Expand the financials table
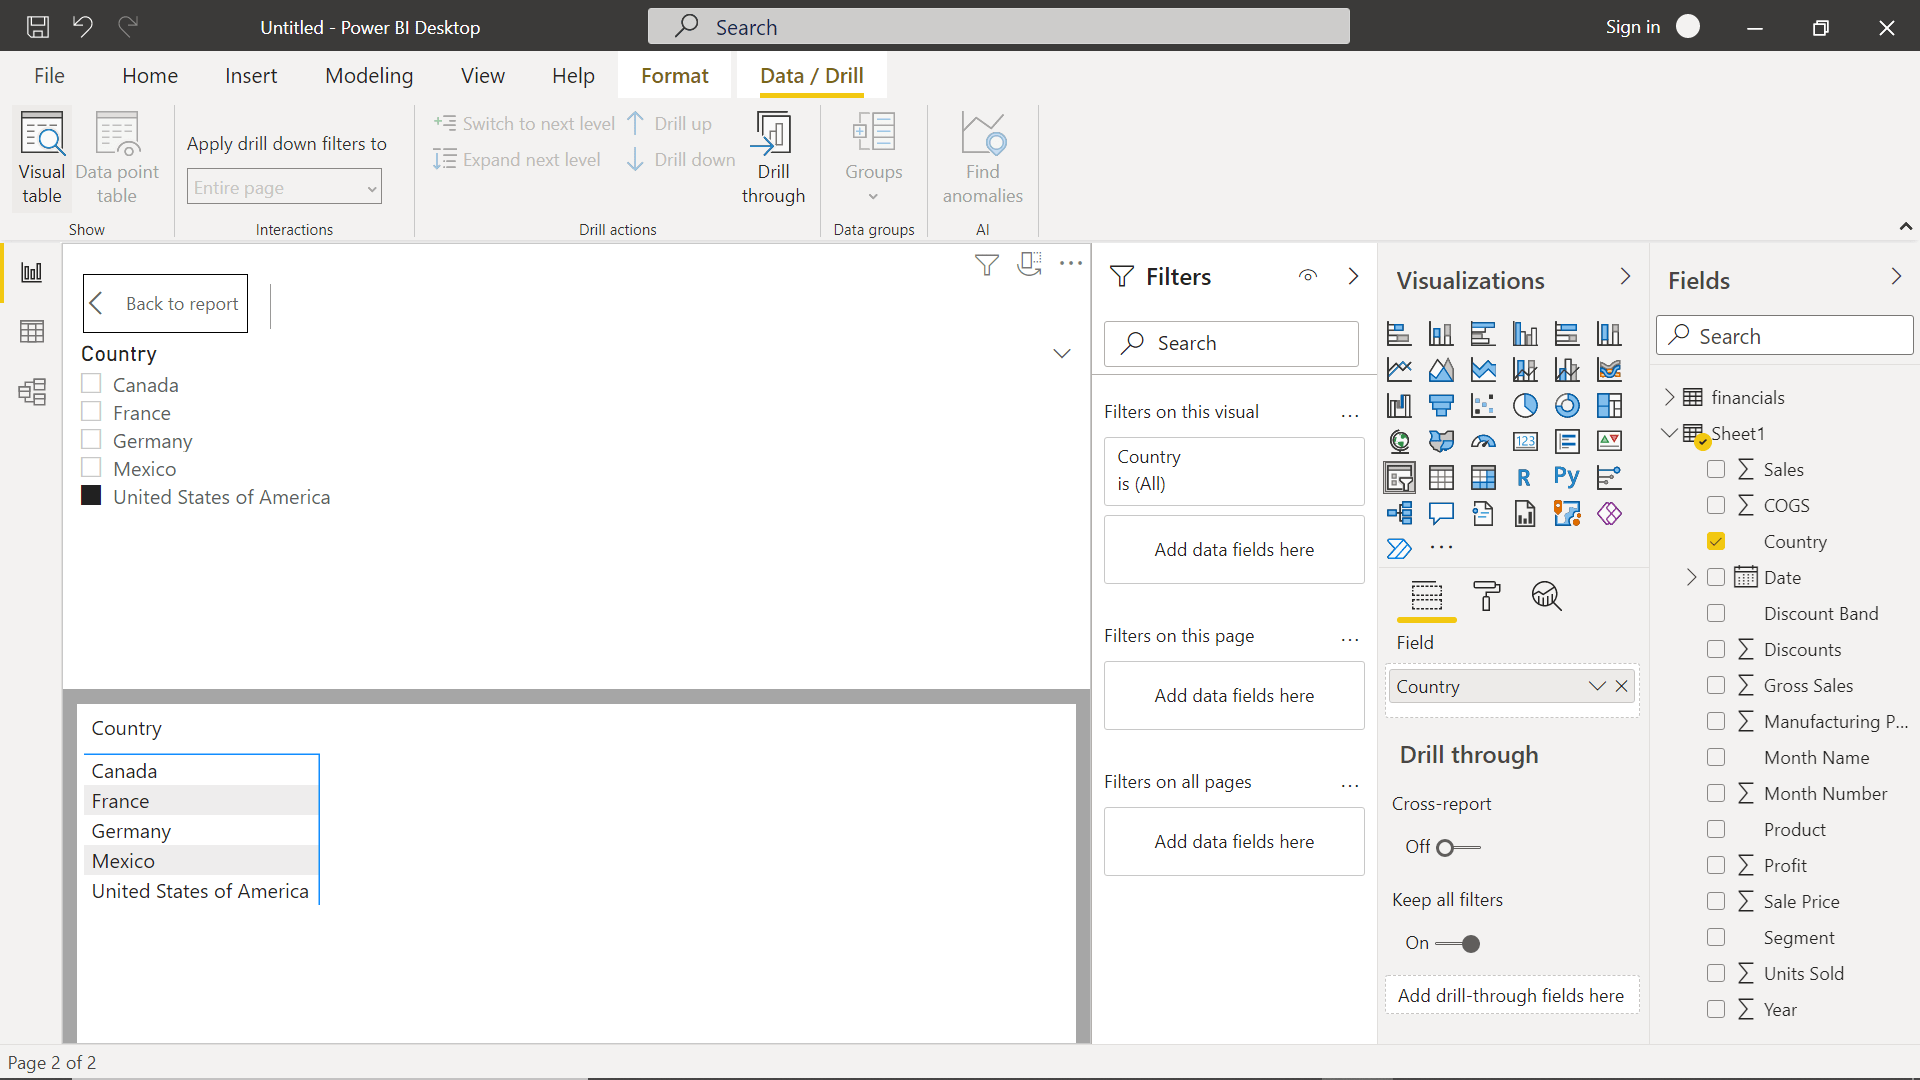1920x1080 pixels. (1668, 396)
